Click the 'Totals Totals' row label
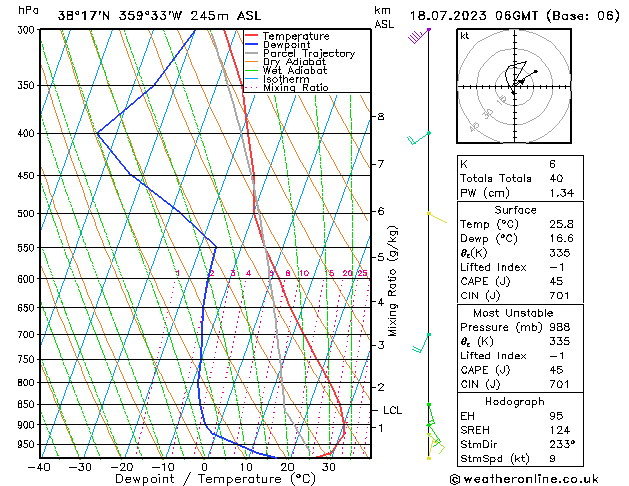 click(x=495, y=178)
